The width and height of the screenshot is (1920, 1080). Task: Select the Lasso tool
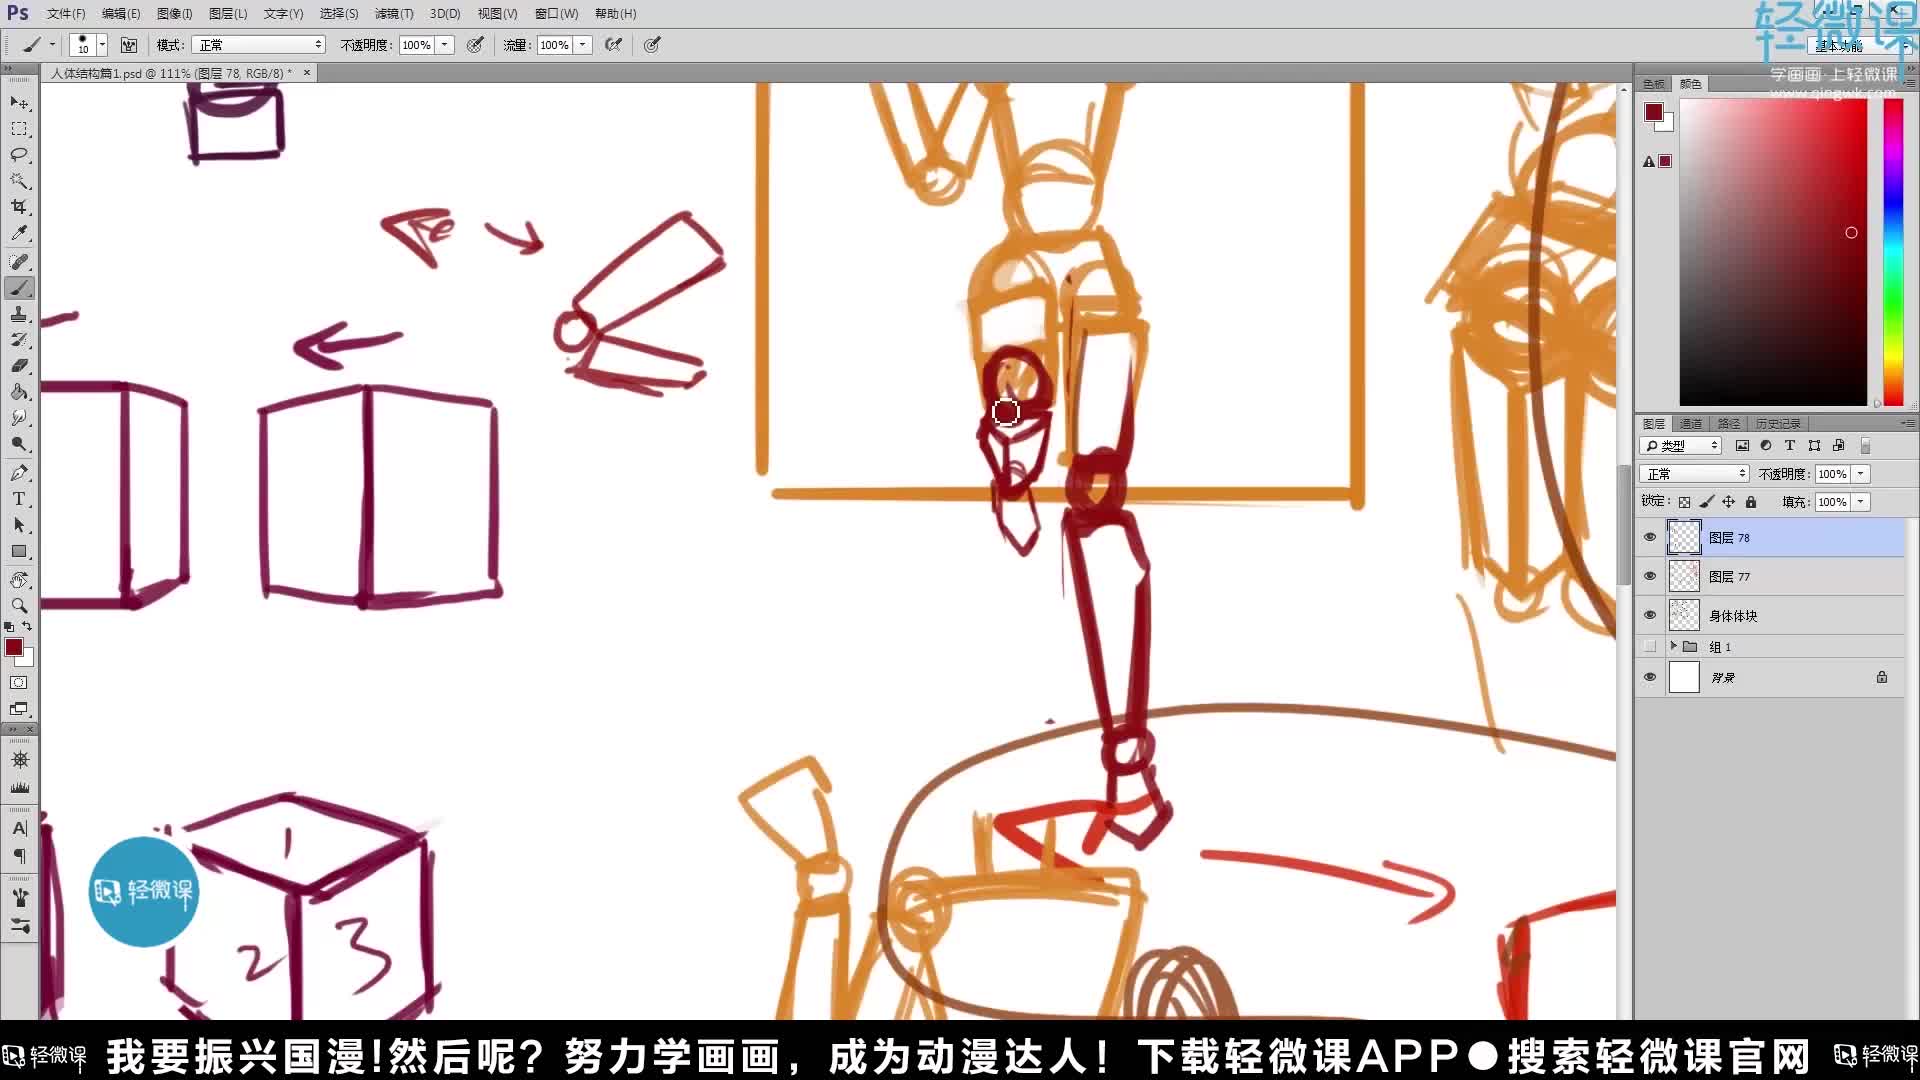(x=20, y=155)
